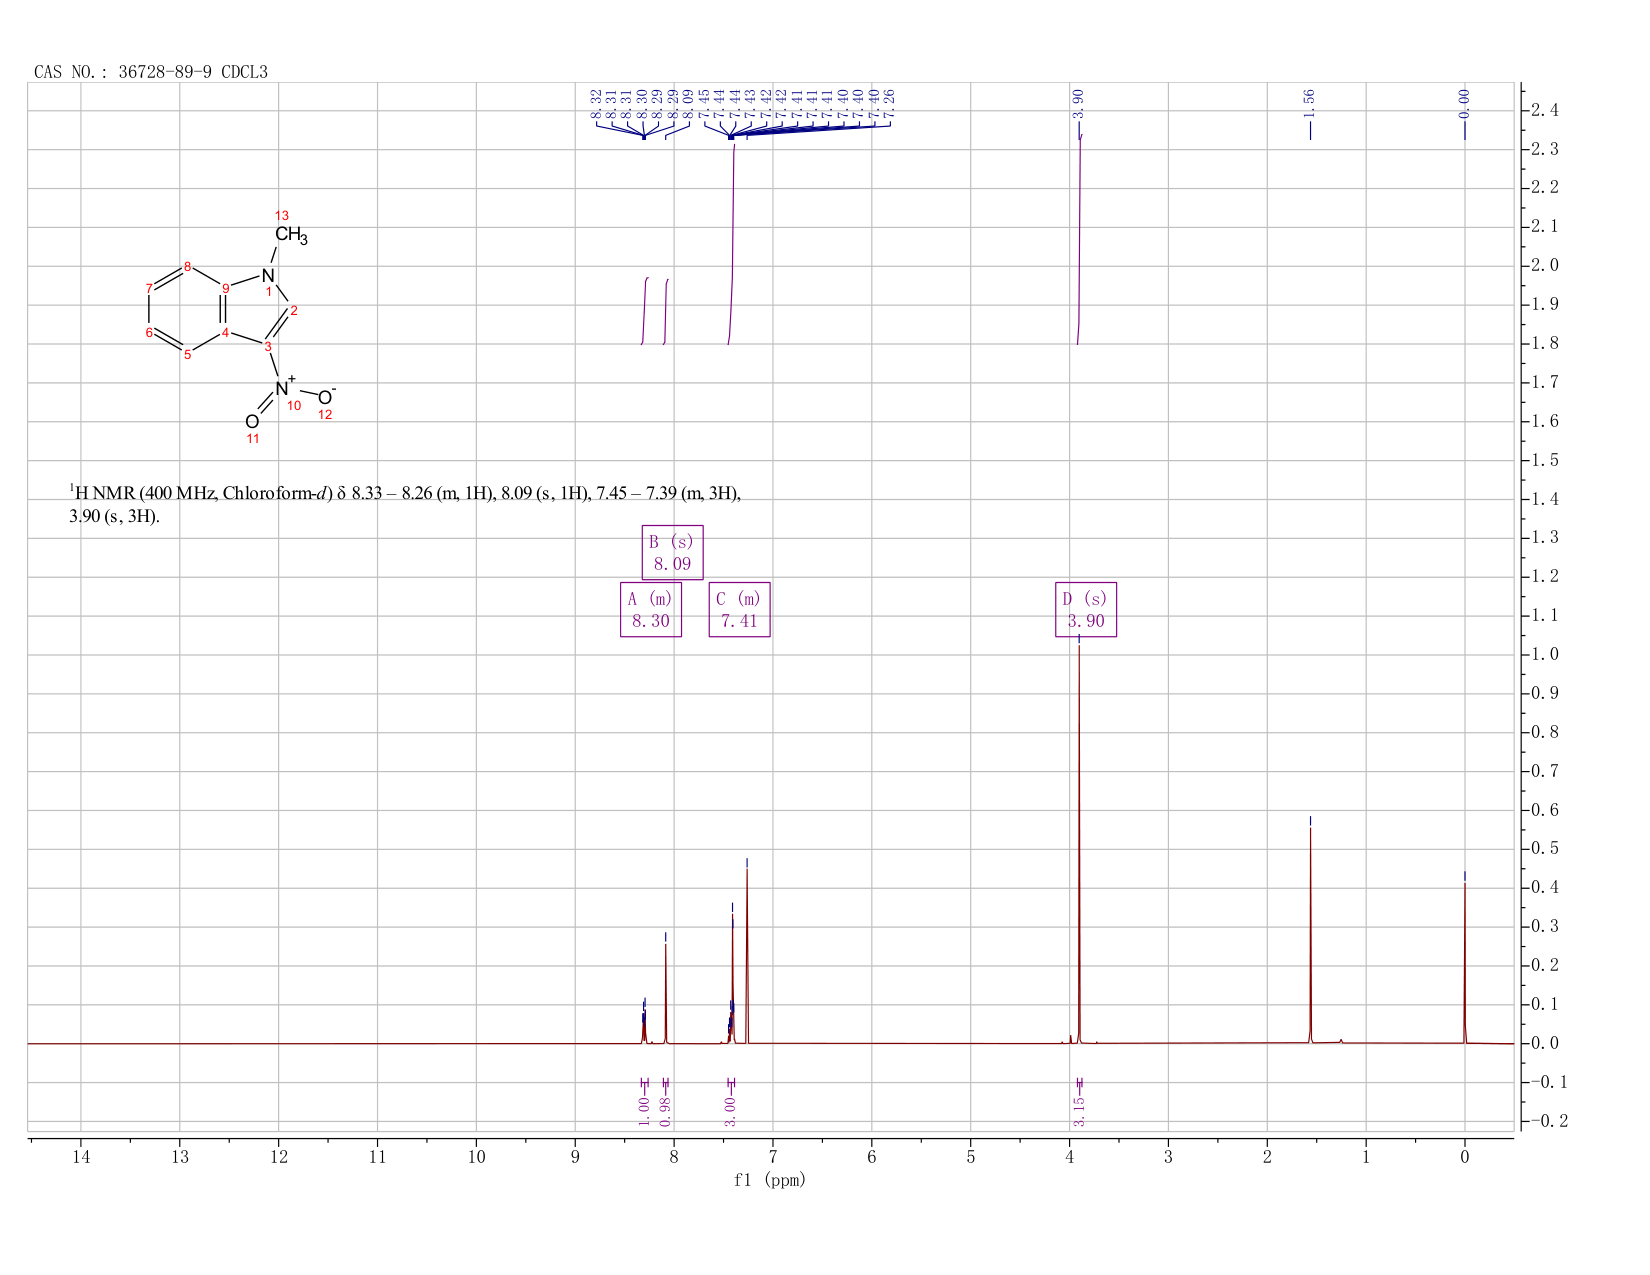Click the water peak at 1.56 ppm
This screenshot has width=1650, height=1275.
pos(1310,935)
